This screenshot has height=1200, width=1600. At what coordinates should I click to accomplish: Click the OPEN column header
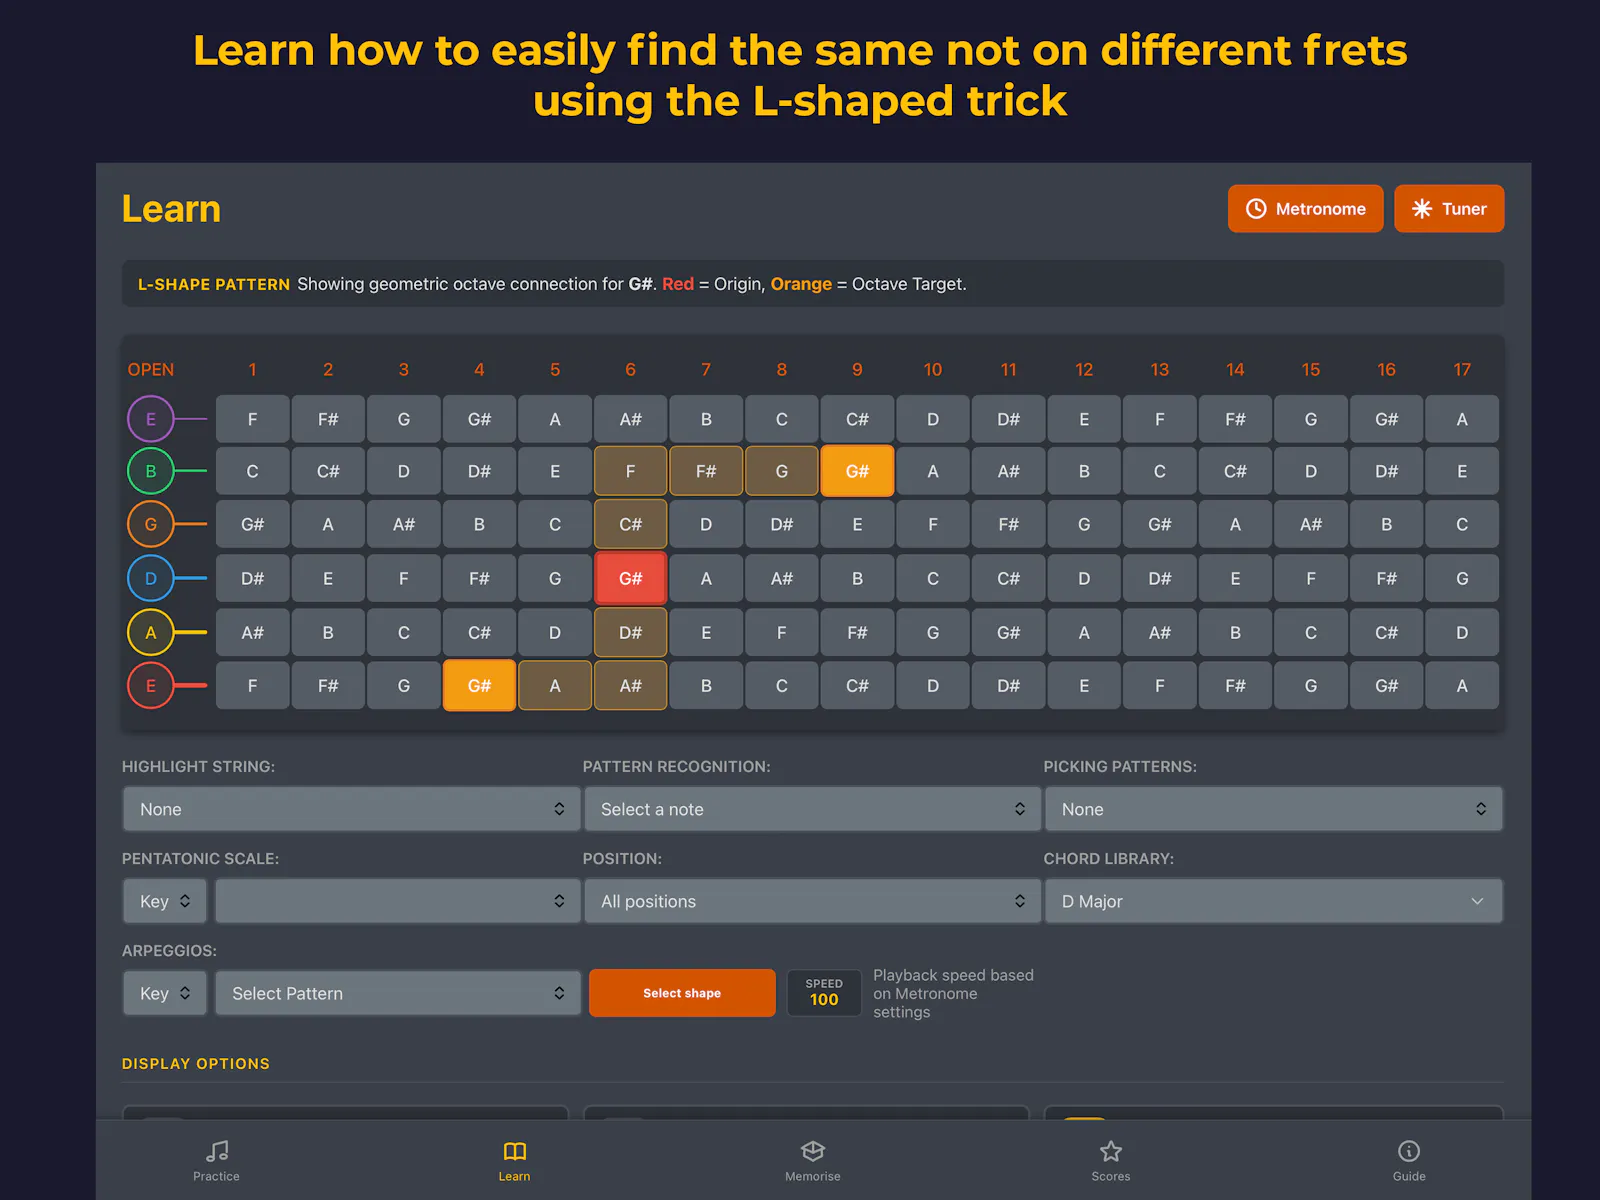(x=151, y=370)
